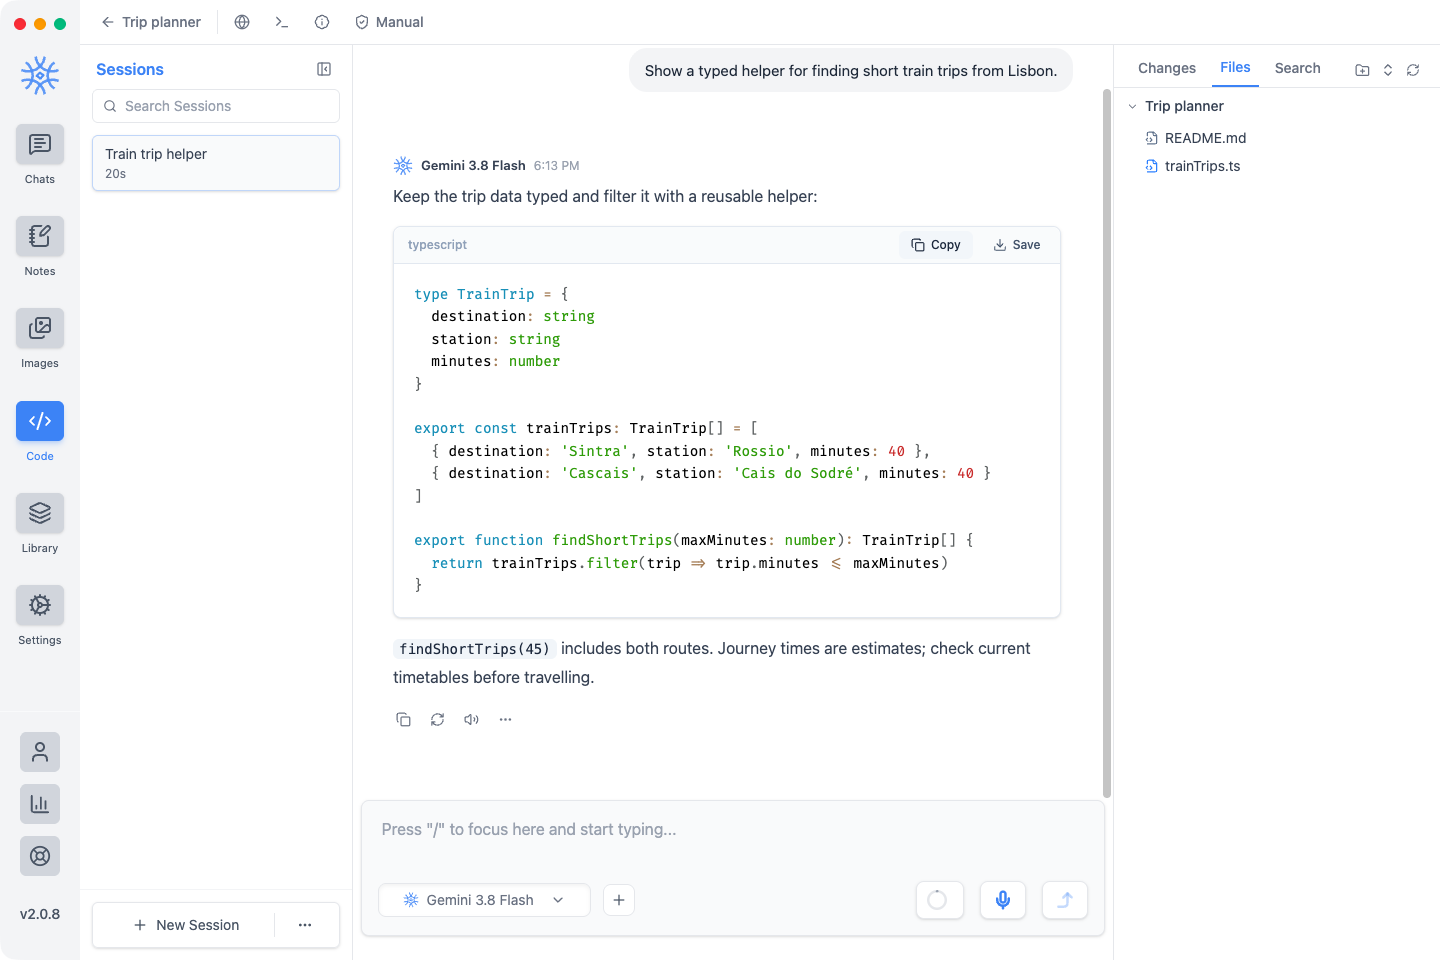Image resolution: width=1440 pixels, height=960 pixels.
Task: Open the usage statistics chart icon
Action: click(x=40, y=804)
